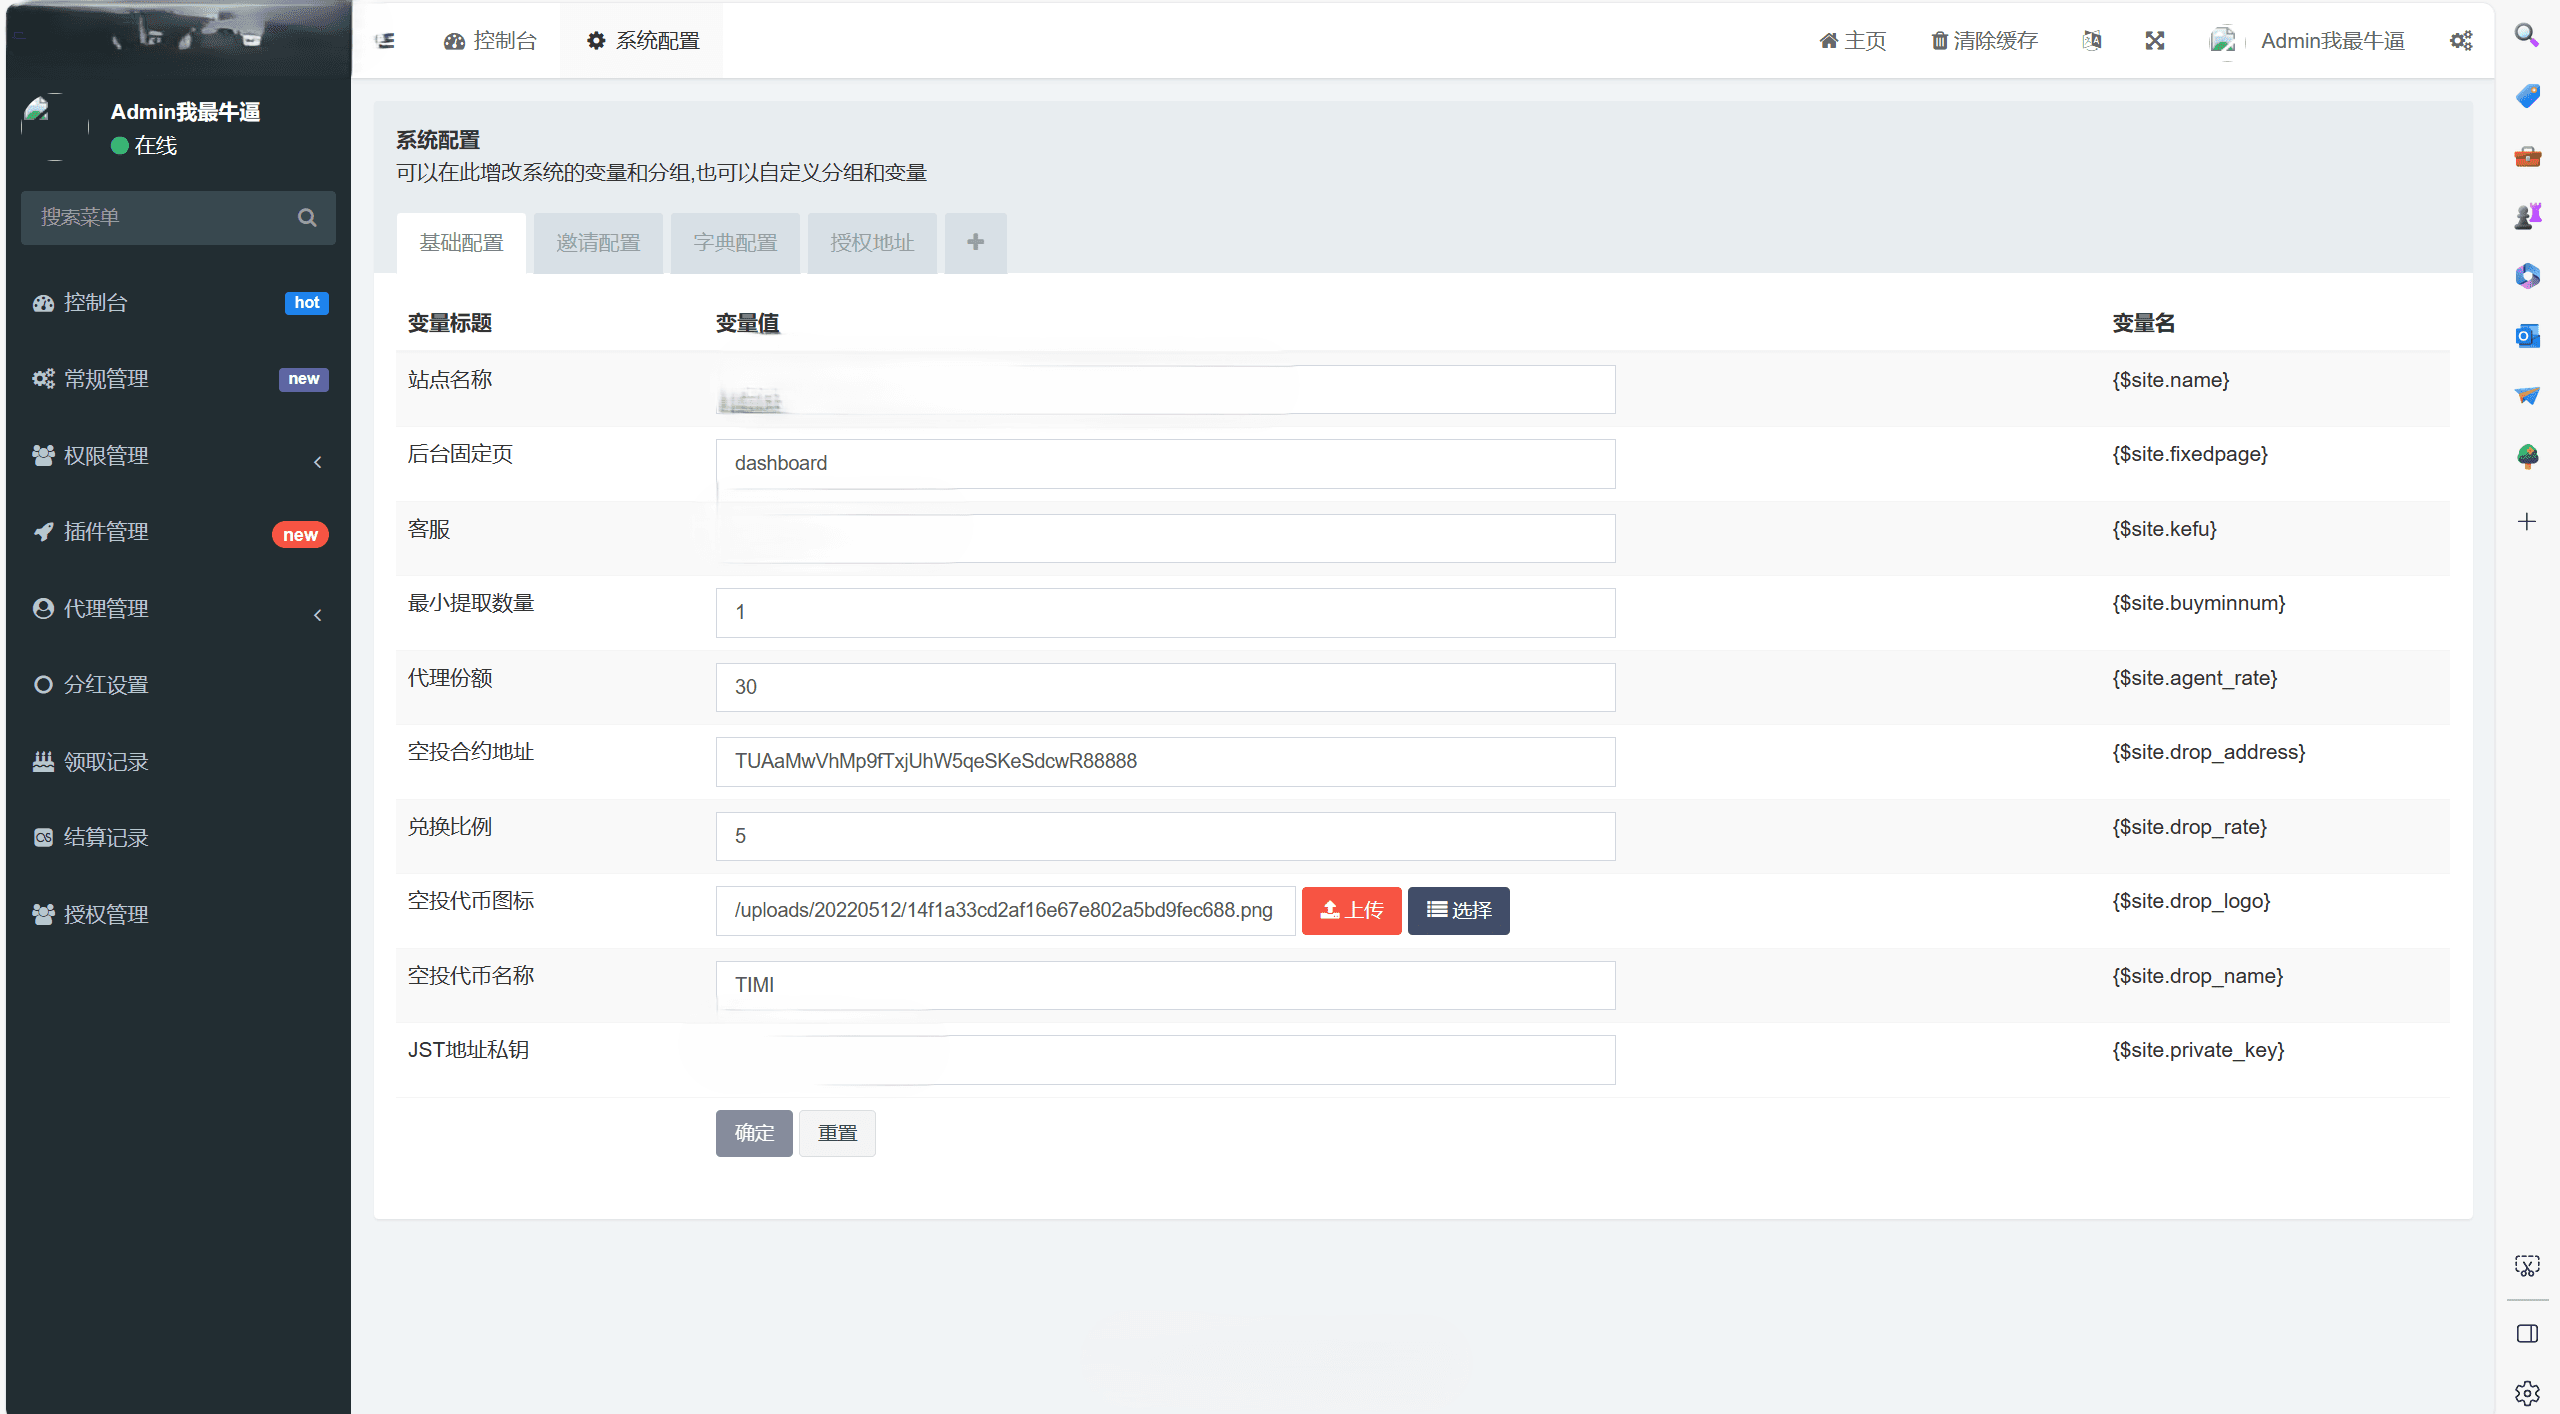Image resolution: width=2560 pixels, height=1414 pixels.
Task: Open Outlook icon in browser sidebar
Action: point(2527,336)
